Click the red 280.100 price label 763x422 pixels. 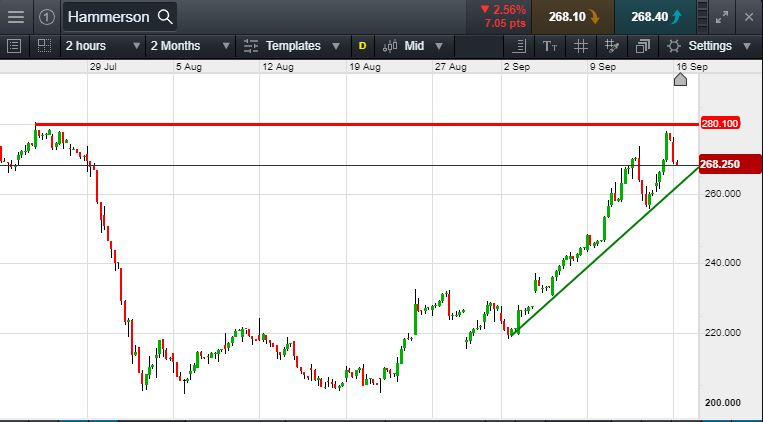[720, 124]
